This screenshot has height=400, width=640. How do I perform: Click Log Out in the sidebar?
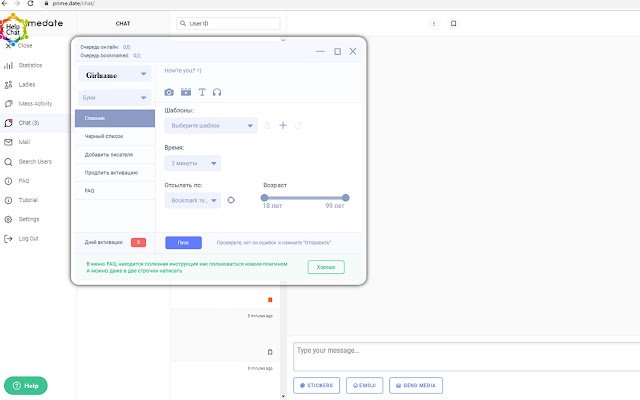28,238
